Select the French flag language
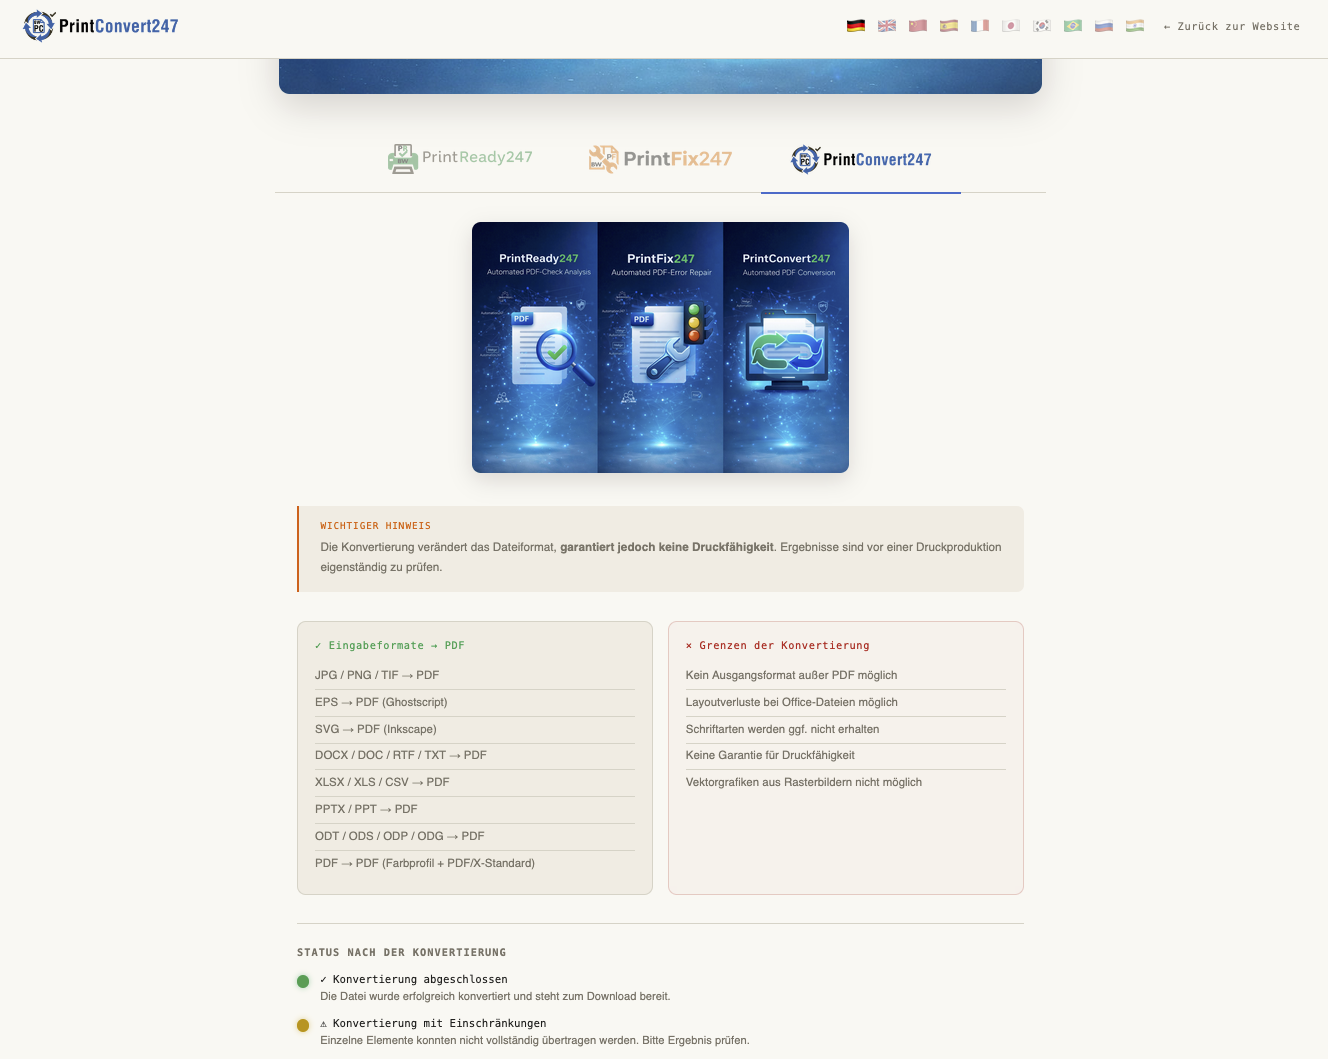Viewport: 1328px width, 1059px height. click(980, 26)
